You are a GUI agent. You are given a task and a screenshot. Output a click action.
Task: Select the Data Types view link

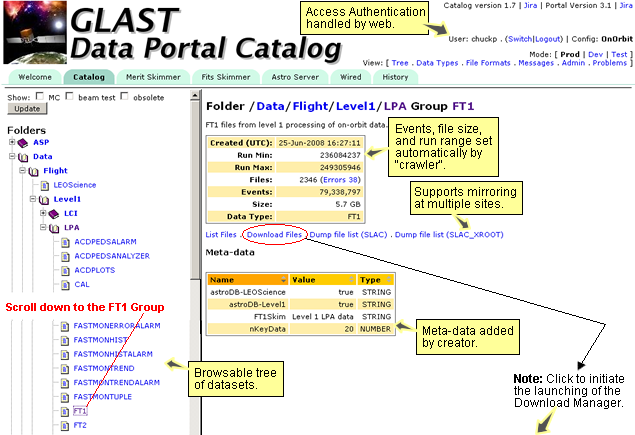(437, 63)
